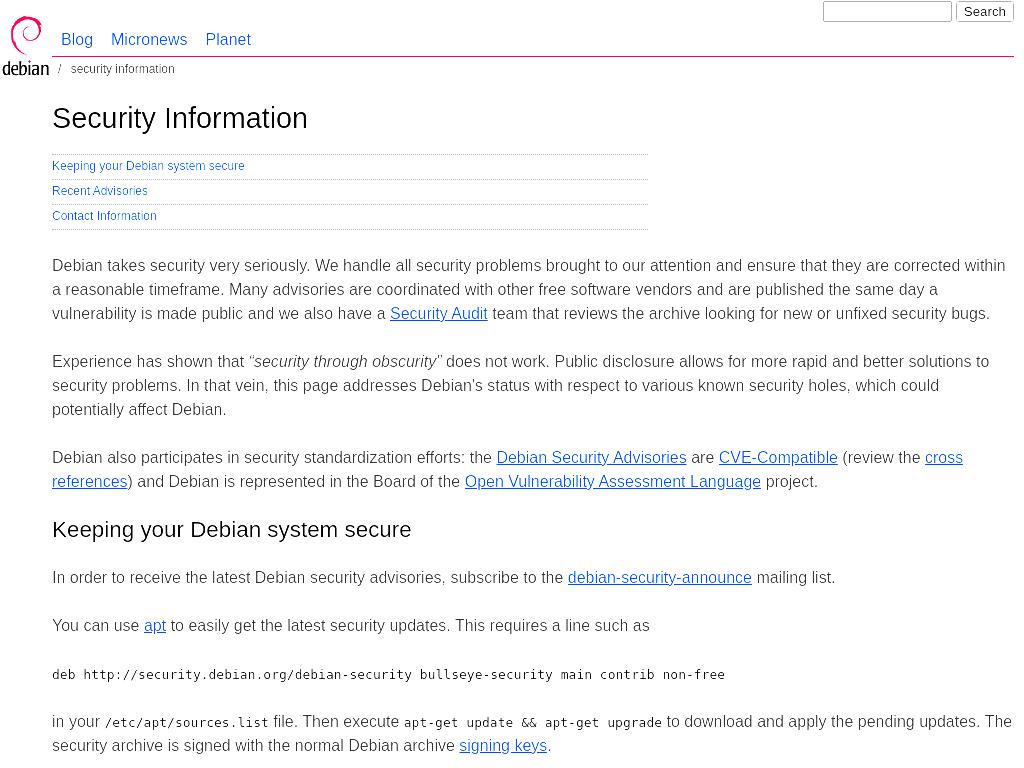Focus the search text field

coord(887,12)
